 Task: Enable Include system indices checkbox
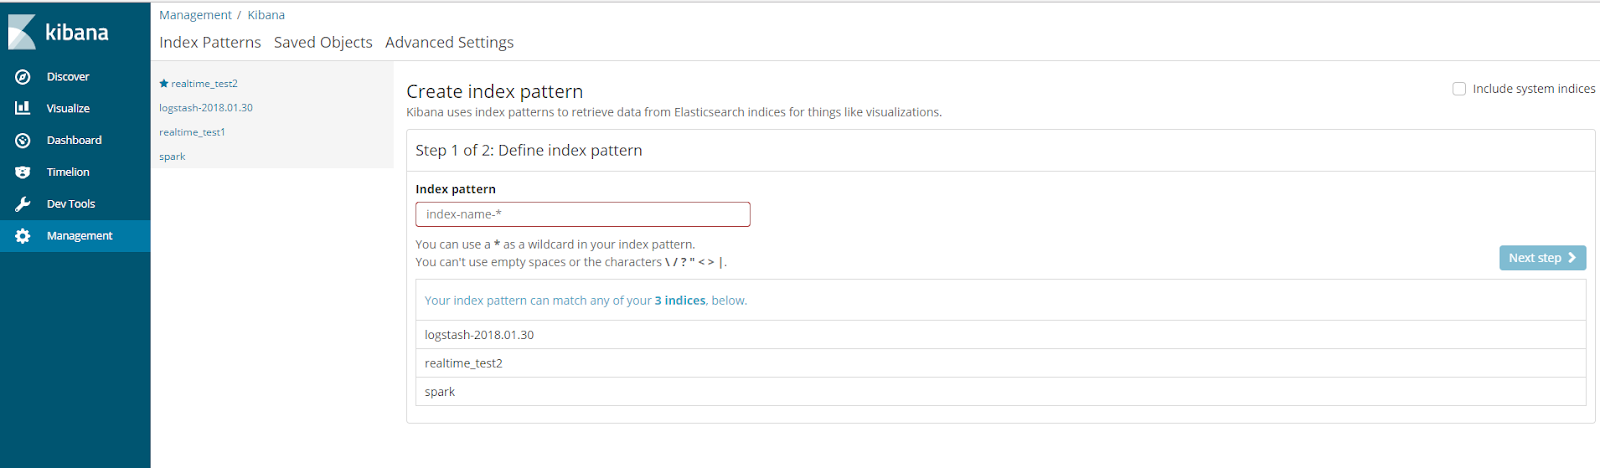point(1459,89)
